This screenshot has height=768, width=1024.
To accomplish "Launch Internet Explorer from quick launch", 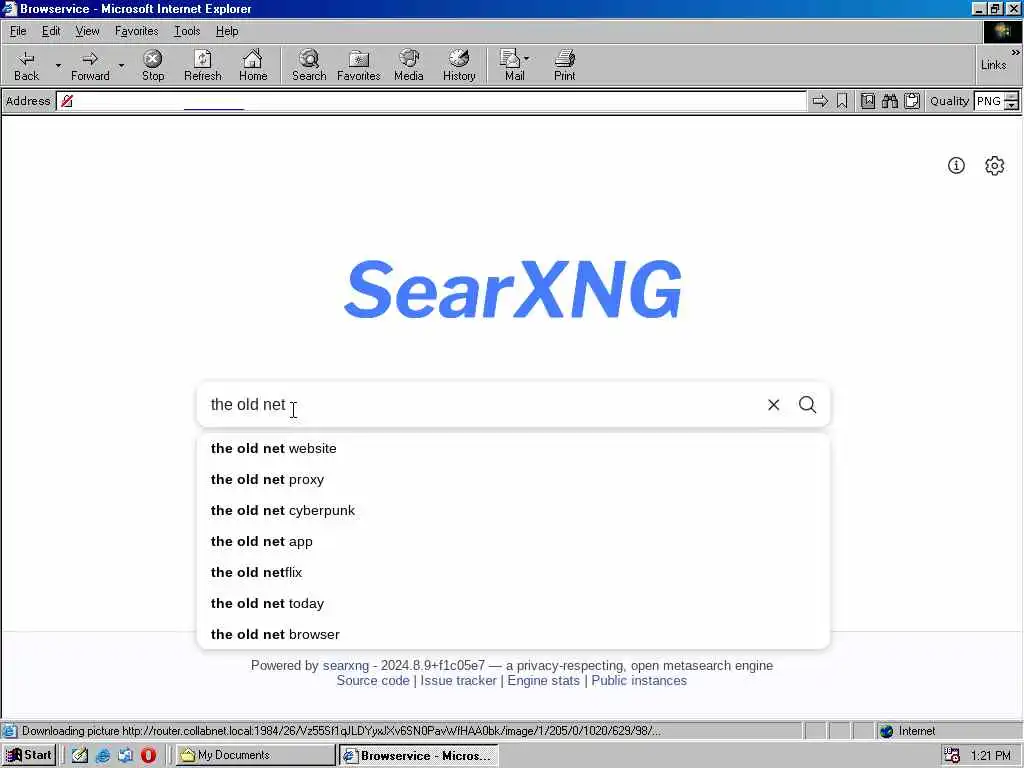I will [x=103, y=755].
